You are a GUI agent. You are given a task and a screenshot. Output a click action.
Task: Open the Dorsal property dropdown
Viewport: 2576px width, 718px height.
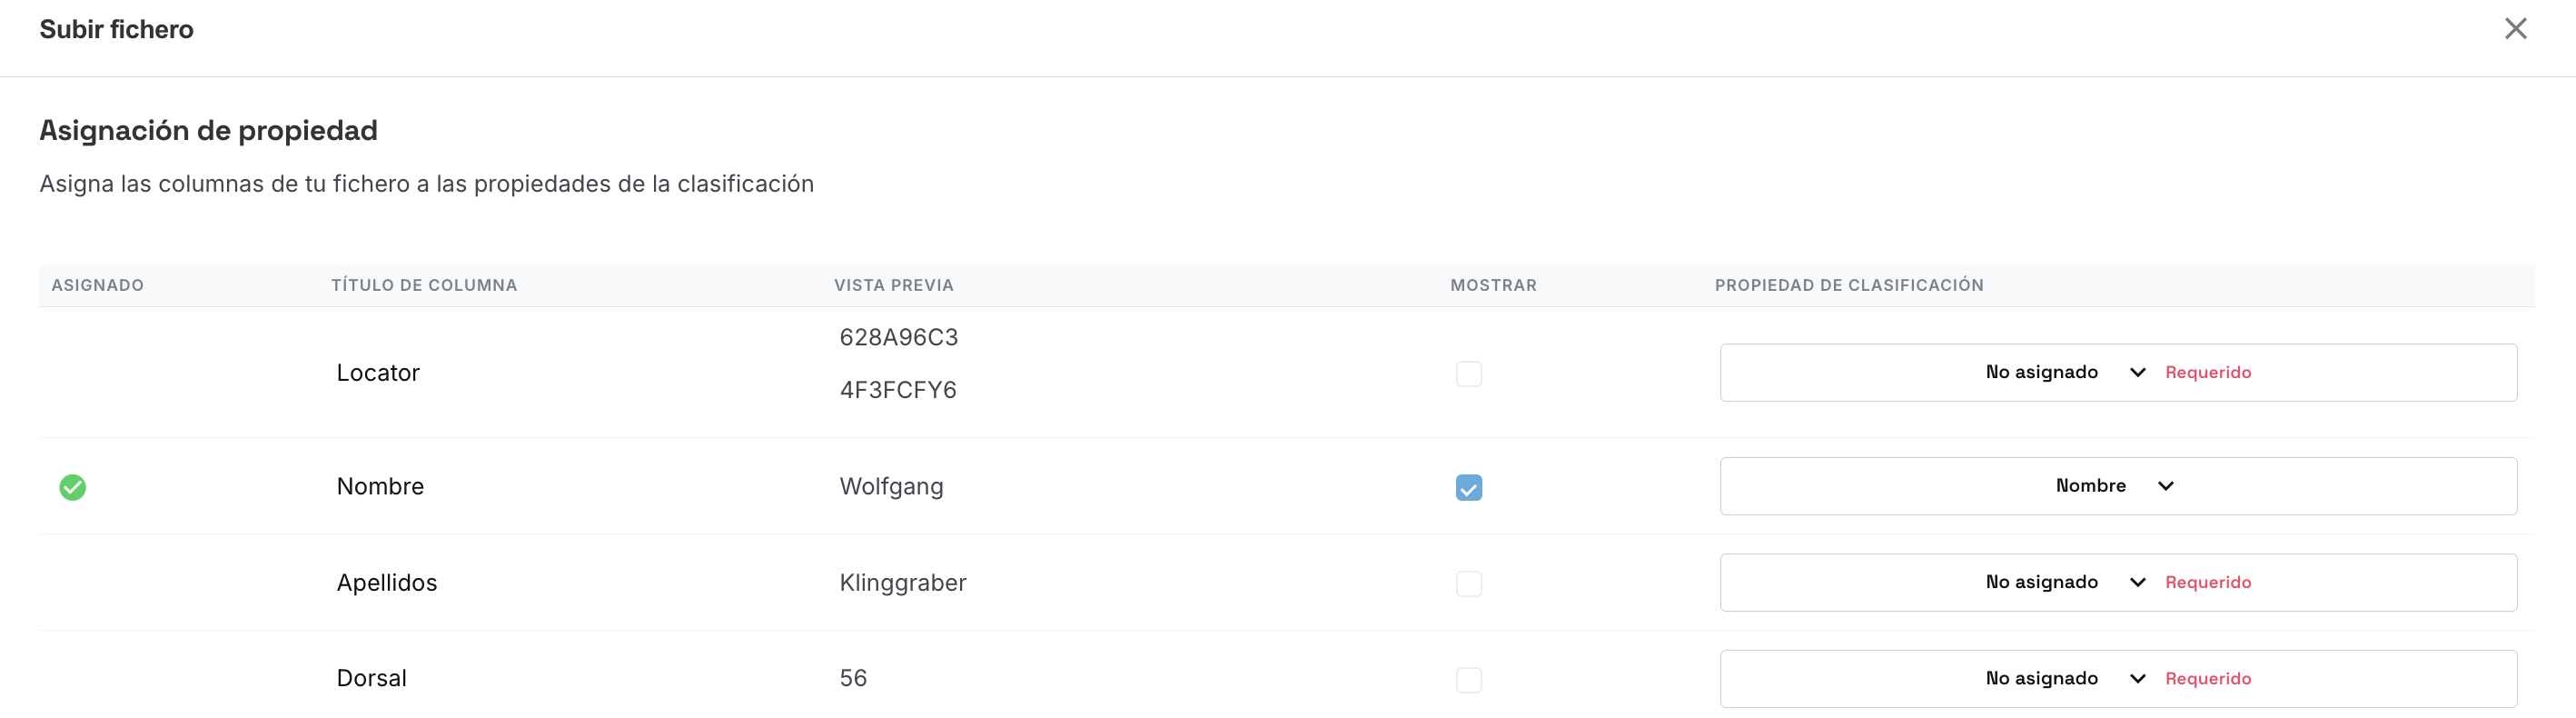coord(2118,678)
